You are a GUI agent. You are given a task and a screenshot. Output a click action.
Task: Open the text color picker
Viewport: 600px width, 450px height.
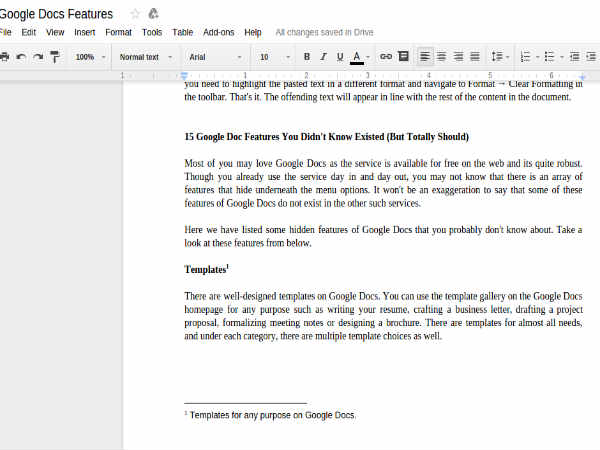pyautogui.click(x=357, y=57)
